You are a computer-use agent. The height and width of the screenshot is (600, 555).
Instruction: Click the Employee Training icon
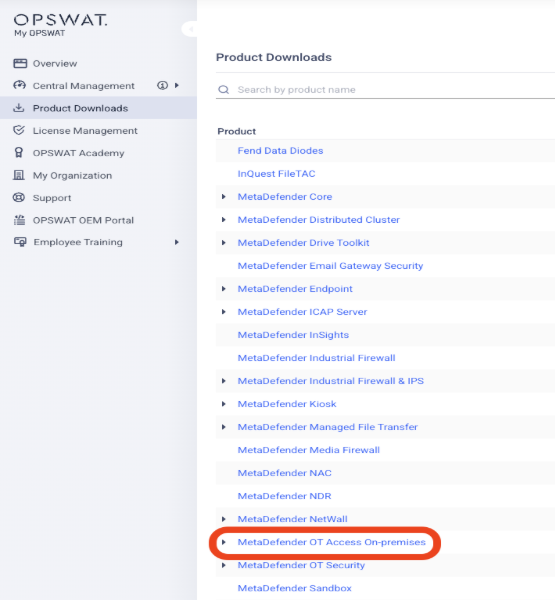20,242
